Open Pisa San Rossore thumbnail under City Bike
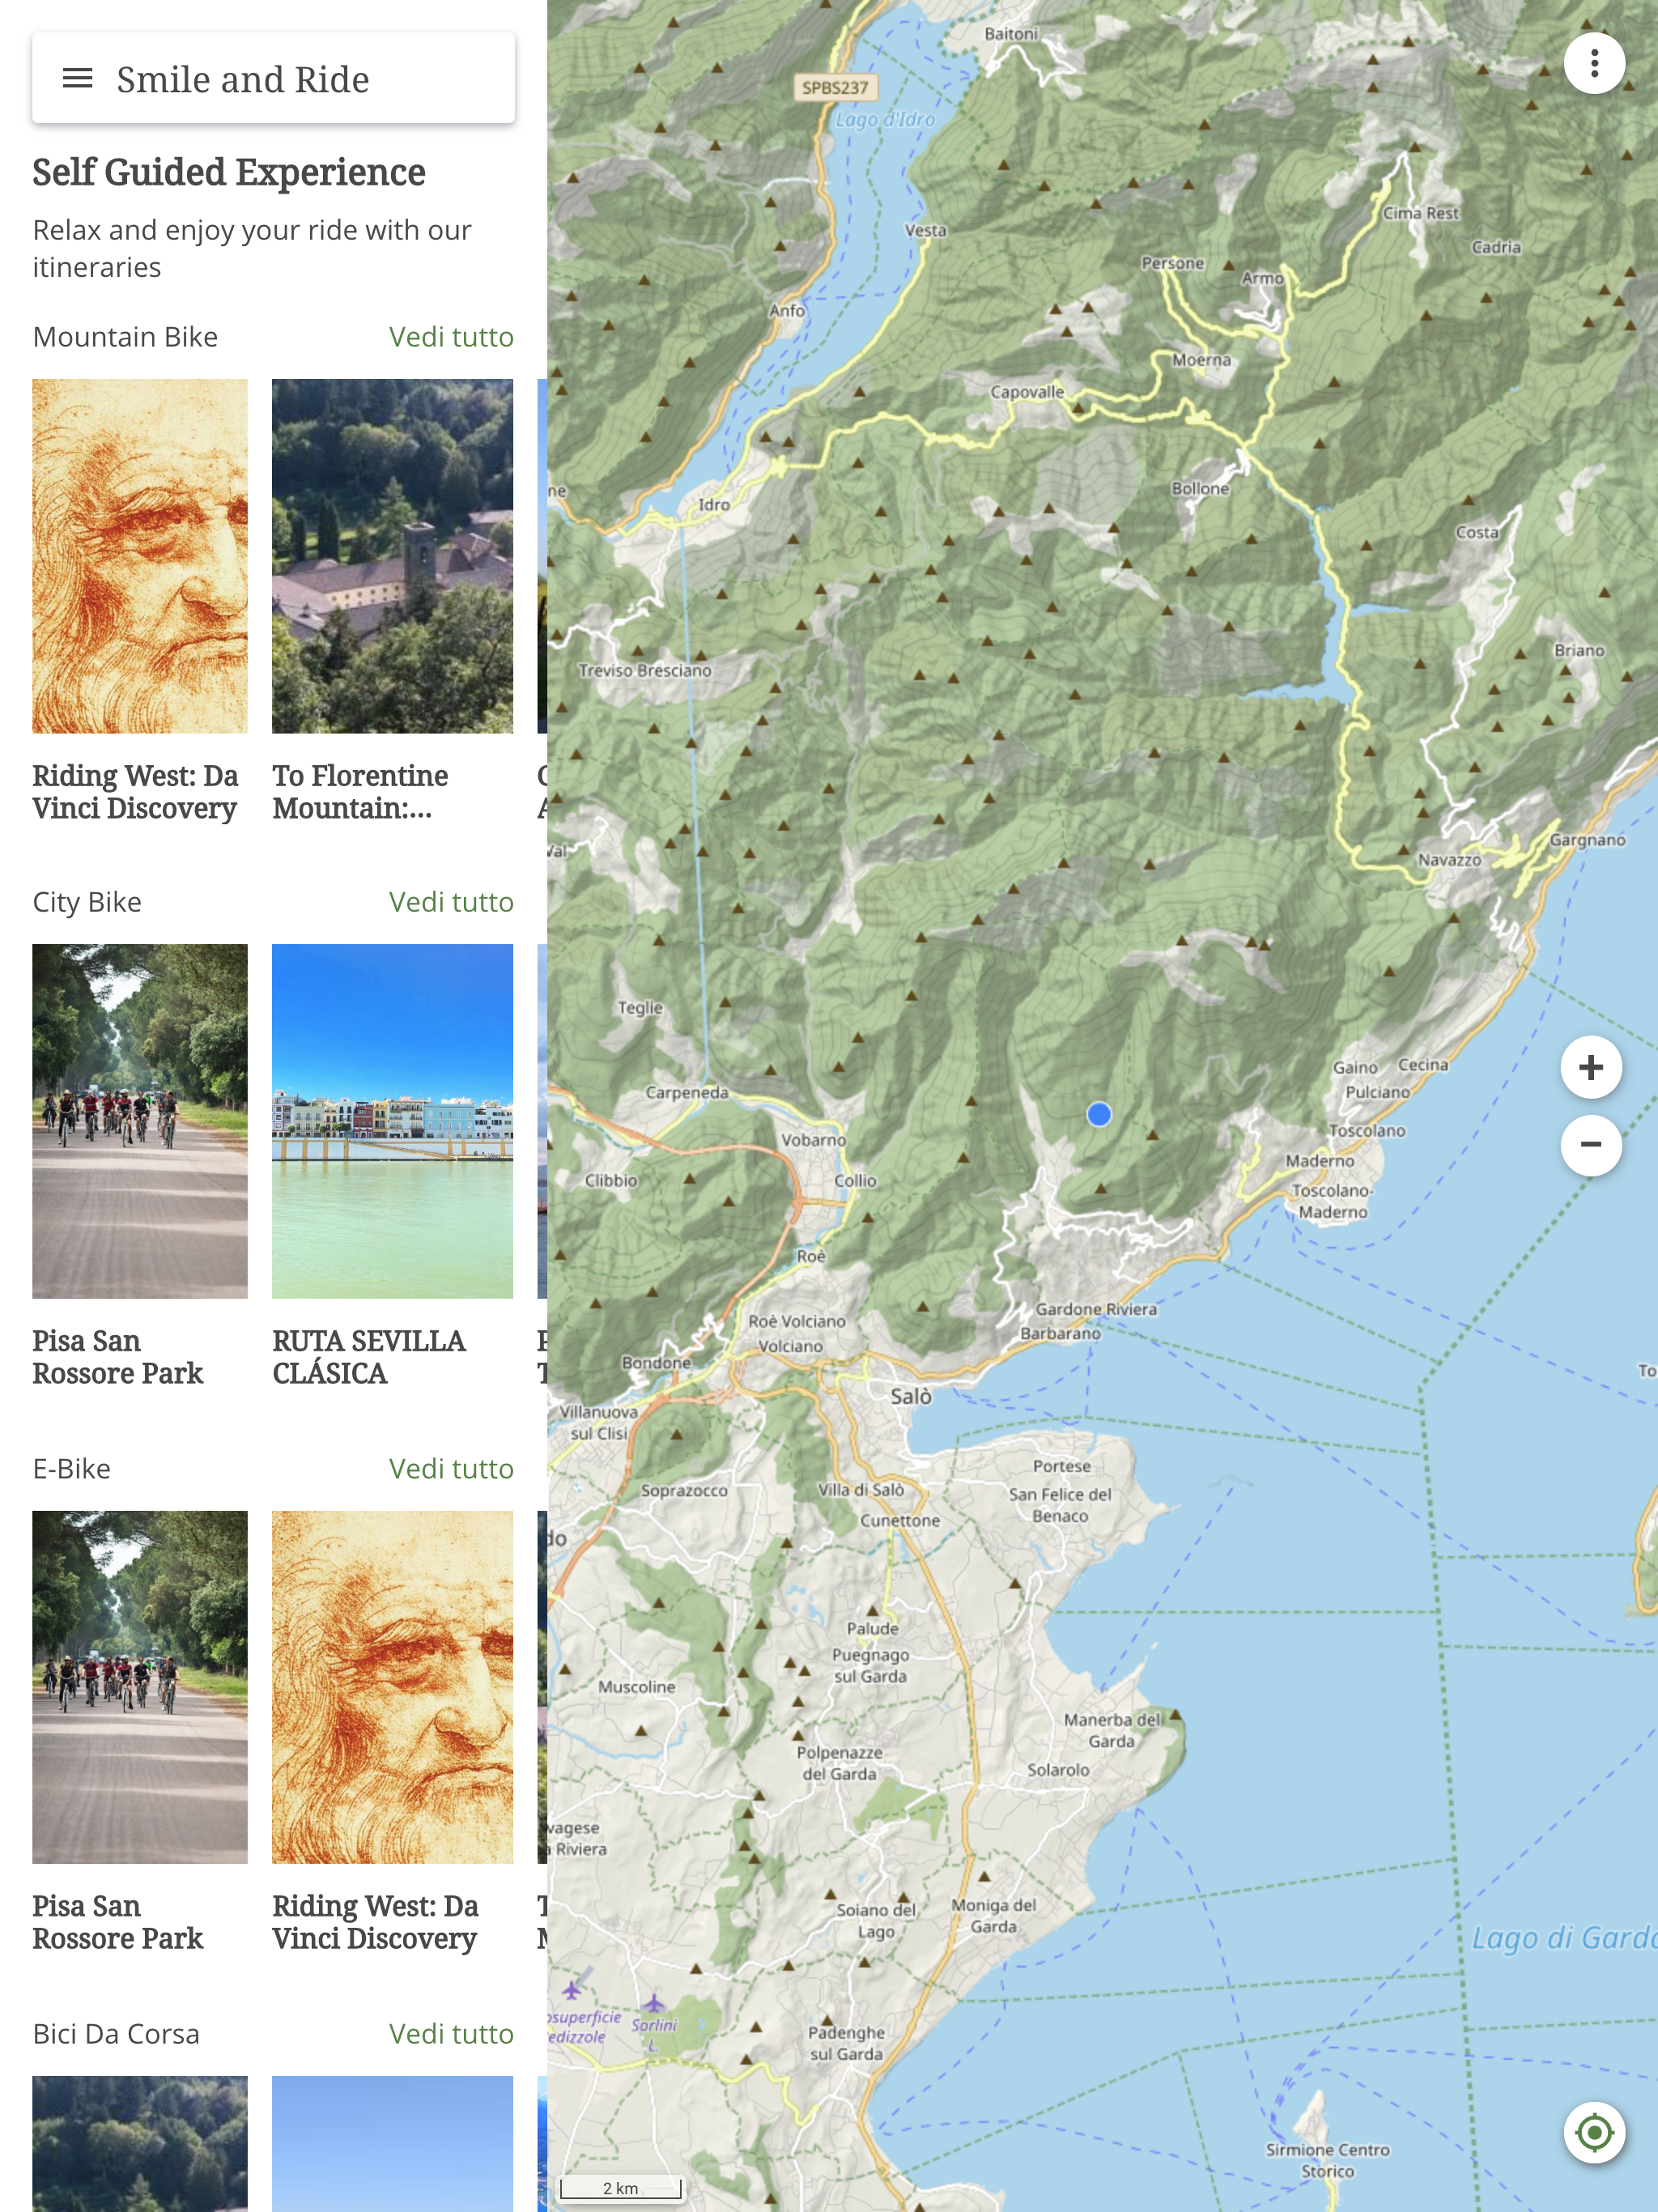Image resolution: width=1658 pixels, height=2212 pixels. pos(140,1121)
